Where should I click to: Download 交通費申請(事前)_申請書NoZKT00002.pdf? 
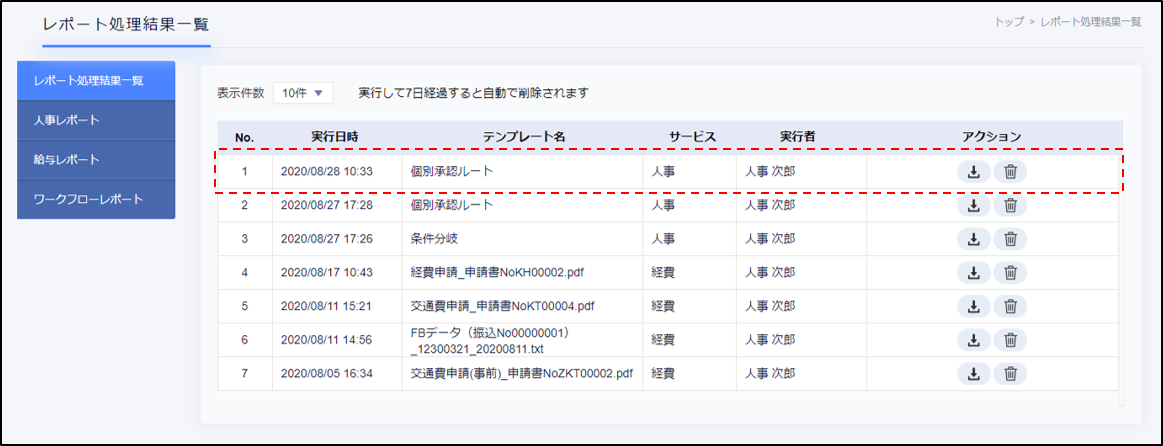[973, 374]
